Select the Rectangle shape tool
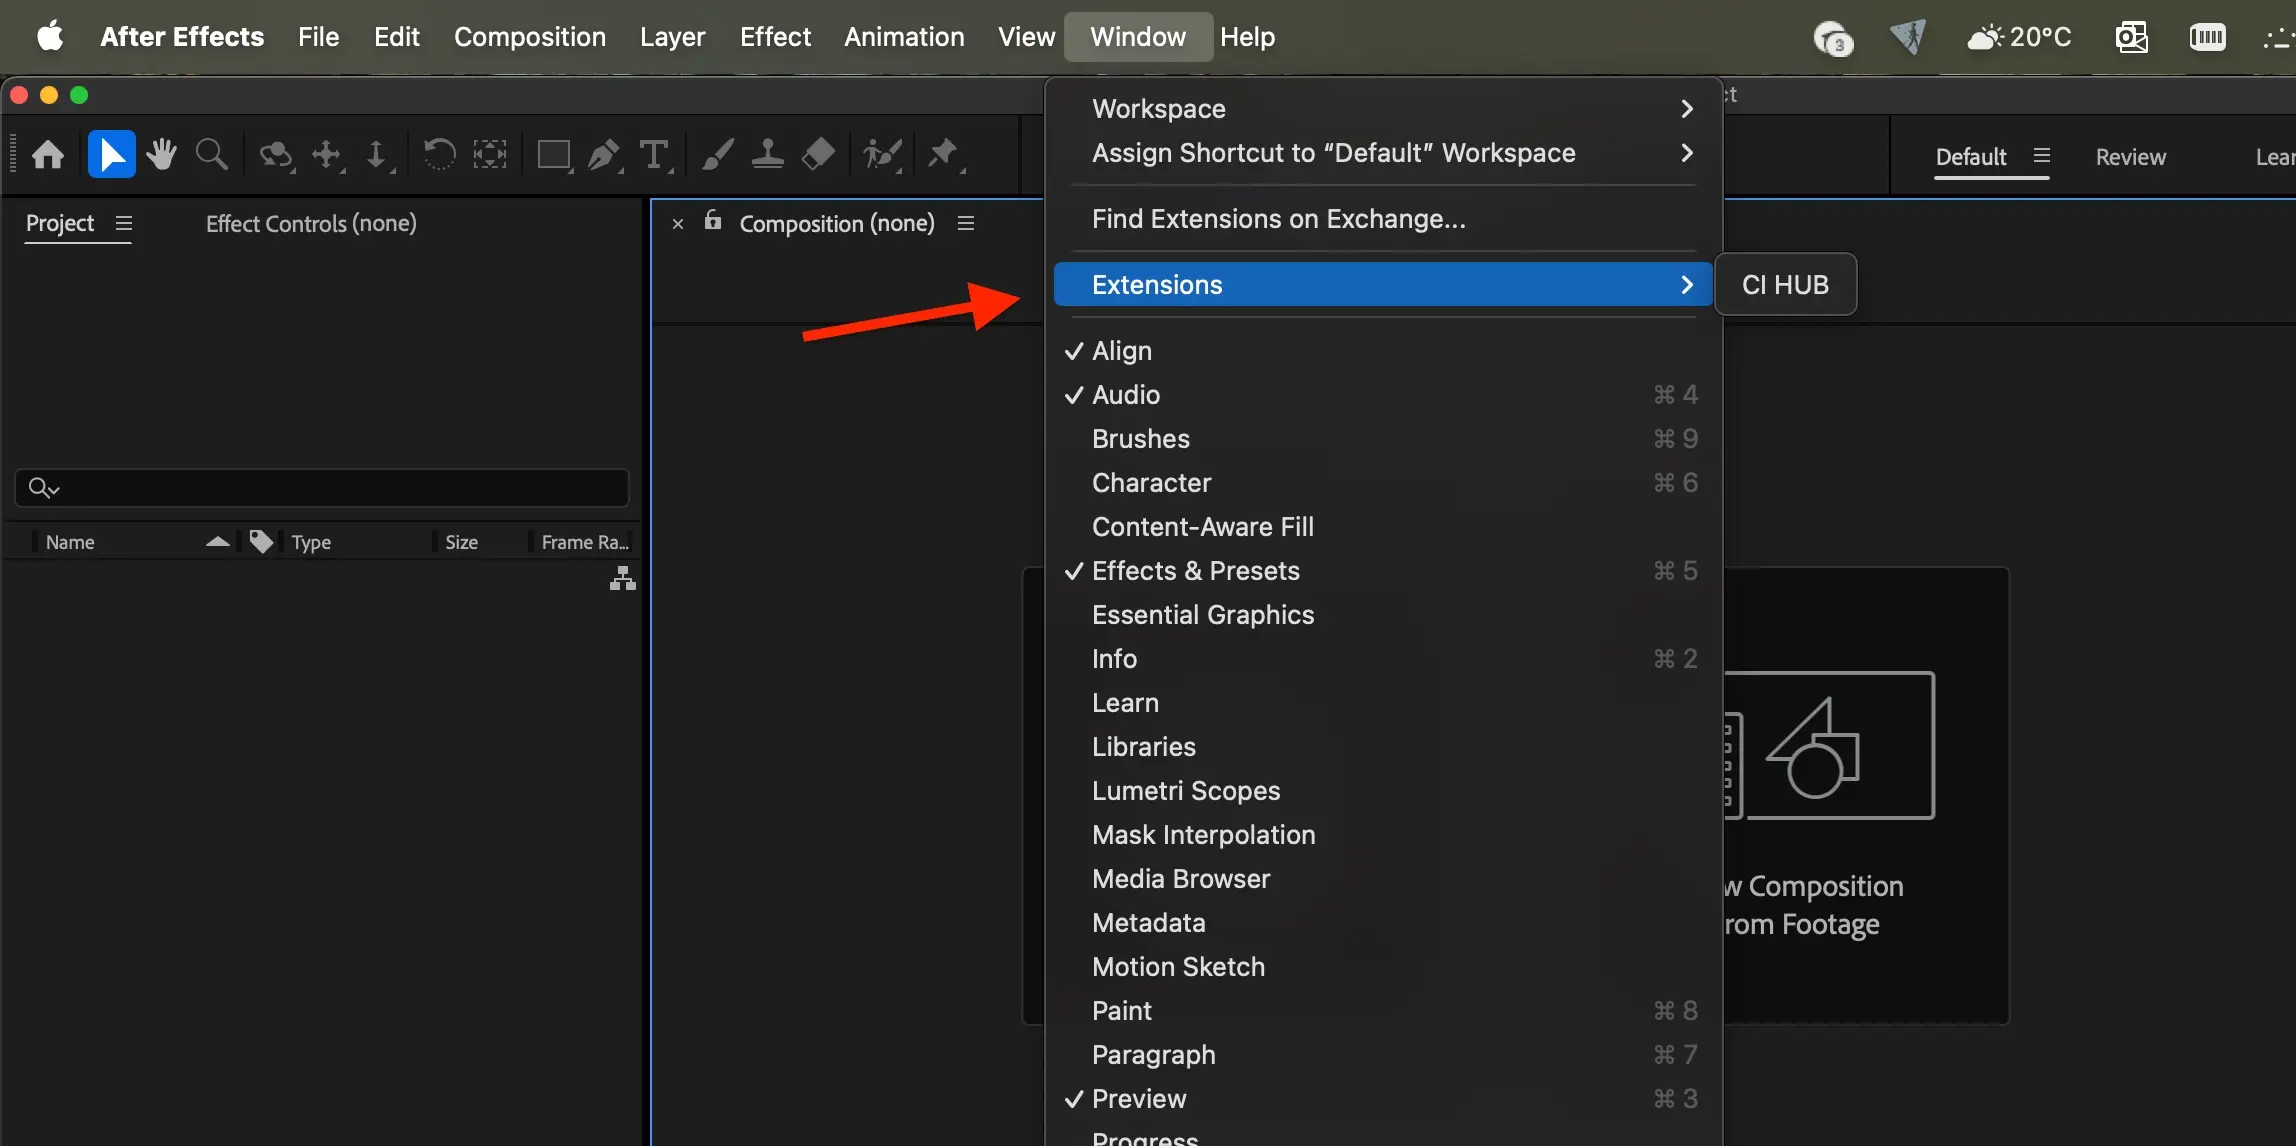This screenshot has width=2296, height=1146. (554, 155)
